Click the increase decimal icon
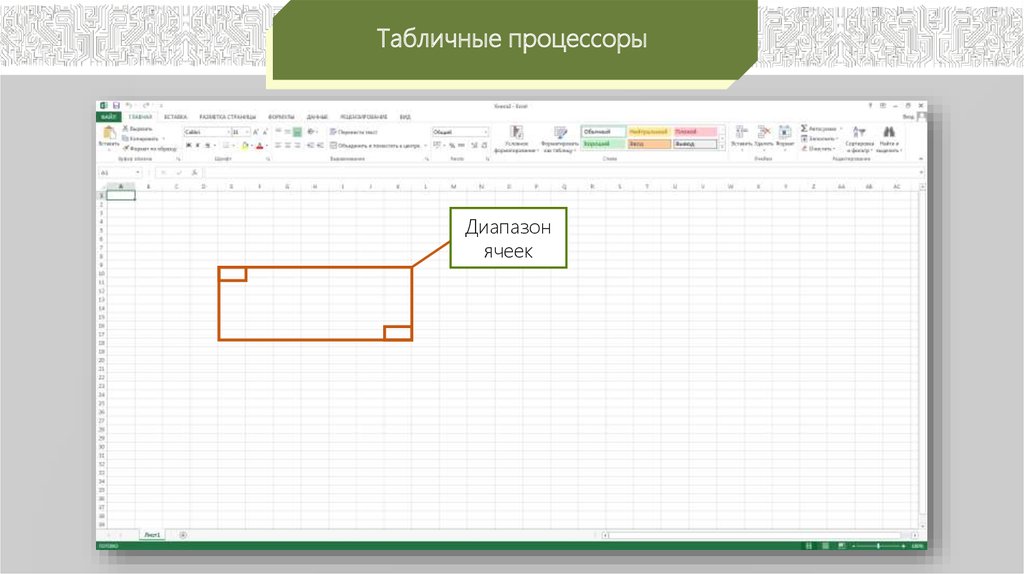The width and height of the screenshot is (1024, 574). (474, 146)
